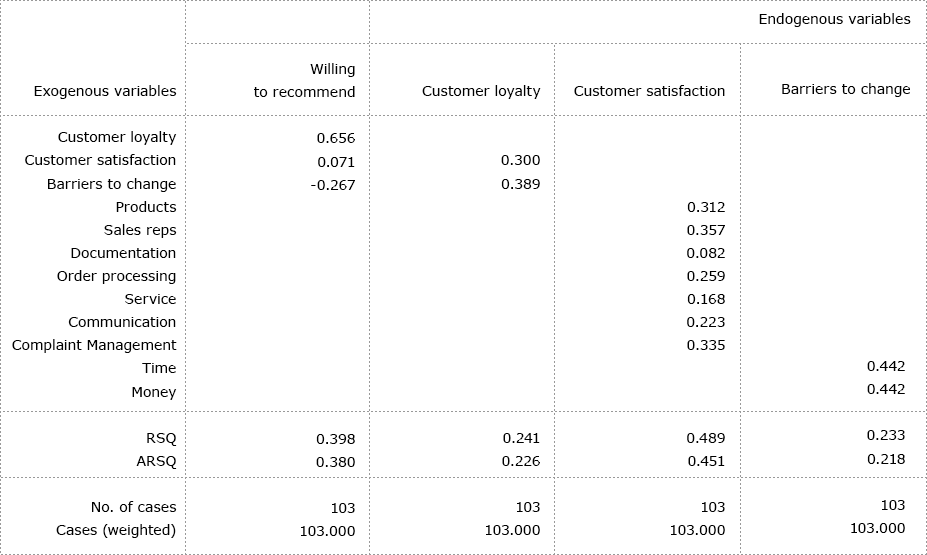
Task: Click the Time coefficient 0.442
Action: coord(886,366)
